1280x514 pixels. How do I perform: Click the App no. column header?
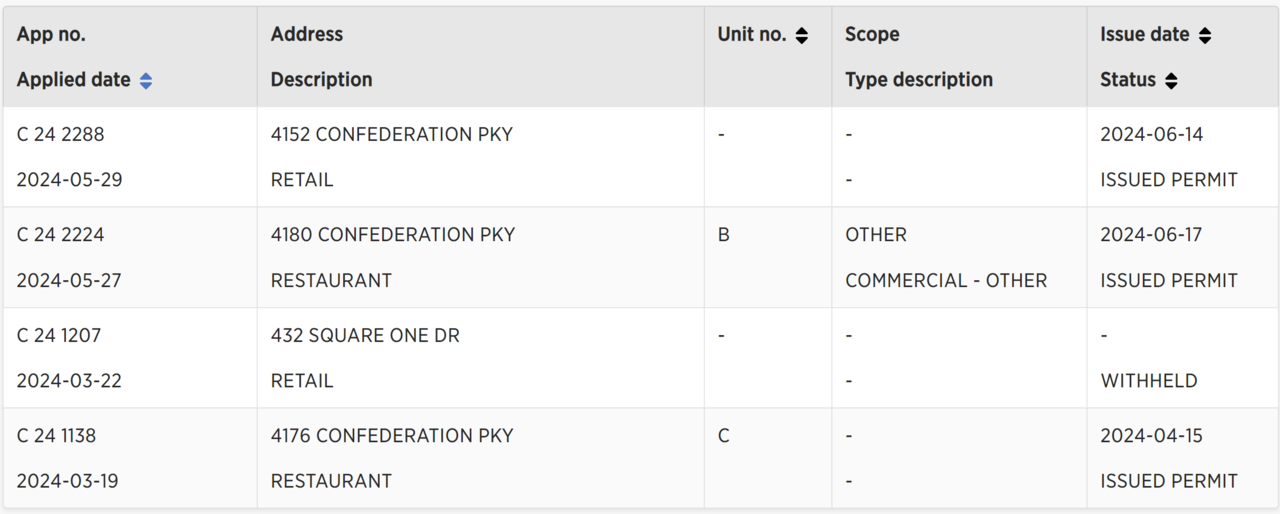[x=51, y=34]
